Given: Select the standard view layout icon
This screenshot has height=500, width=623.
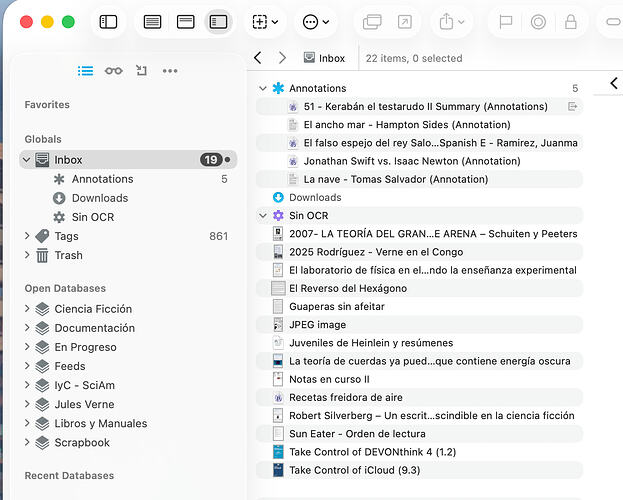Looking at the screenshot, I should point(185,22).
